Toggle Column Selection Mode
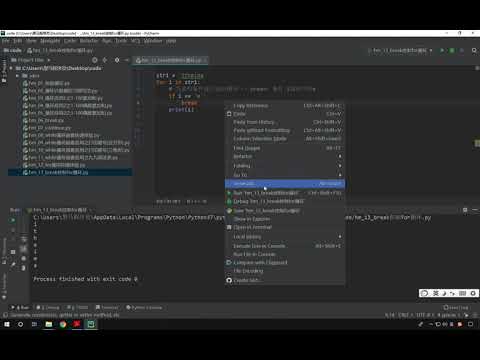This screenshot has width=480, height=360. 285,139
